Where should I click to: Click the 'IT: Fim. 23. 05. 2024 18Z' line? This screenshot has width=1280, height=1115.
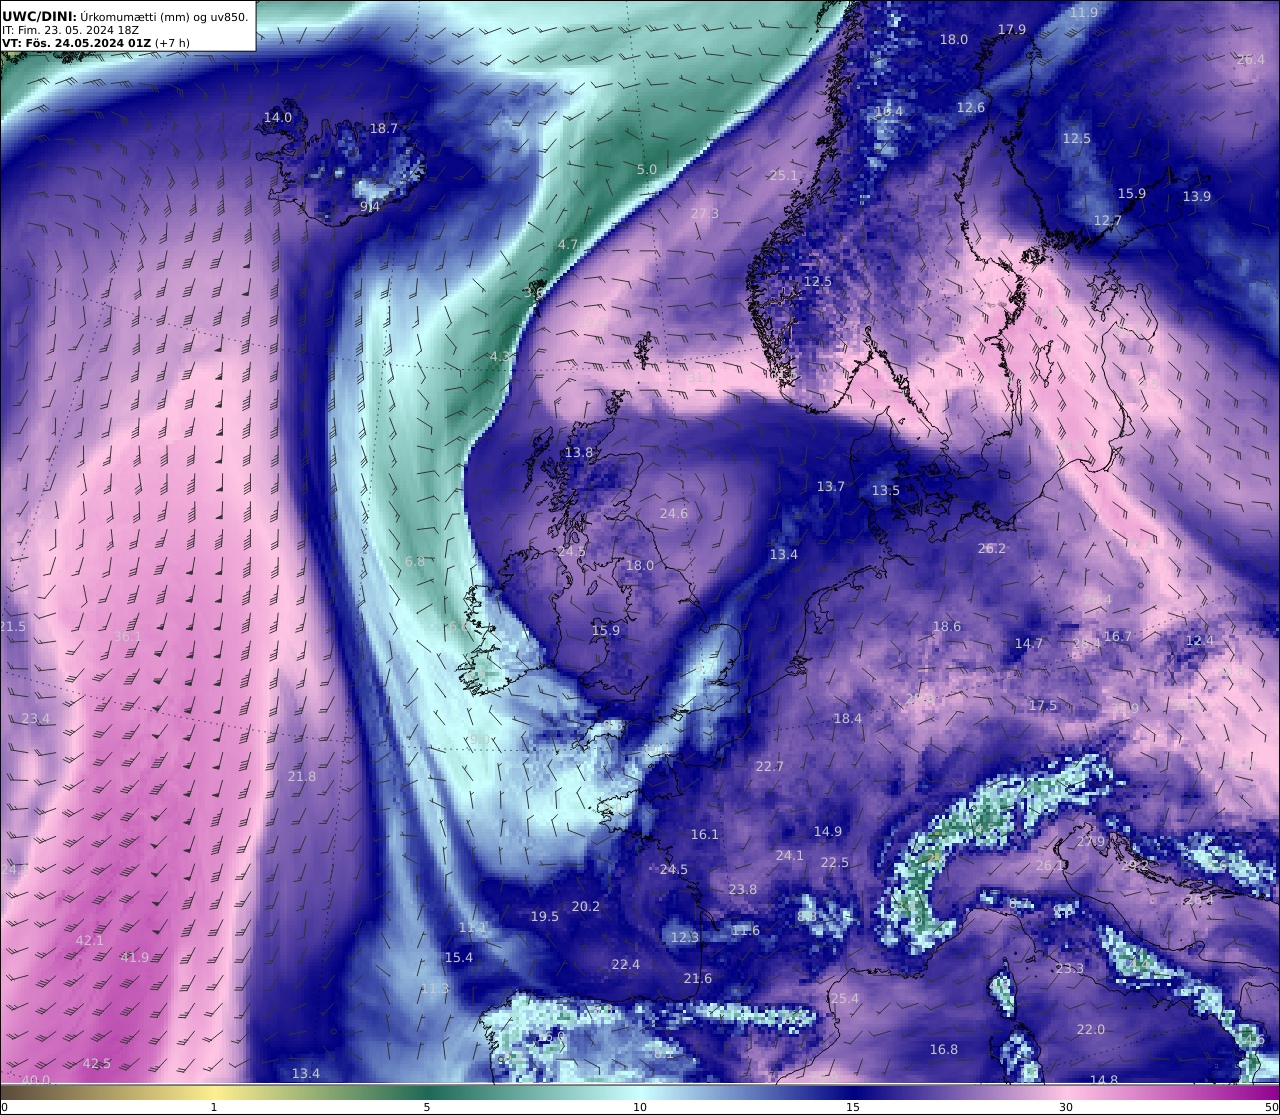[x=69, y=30]
